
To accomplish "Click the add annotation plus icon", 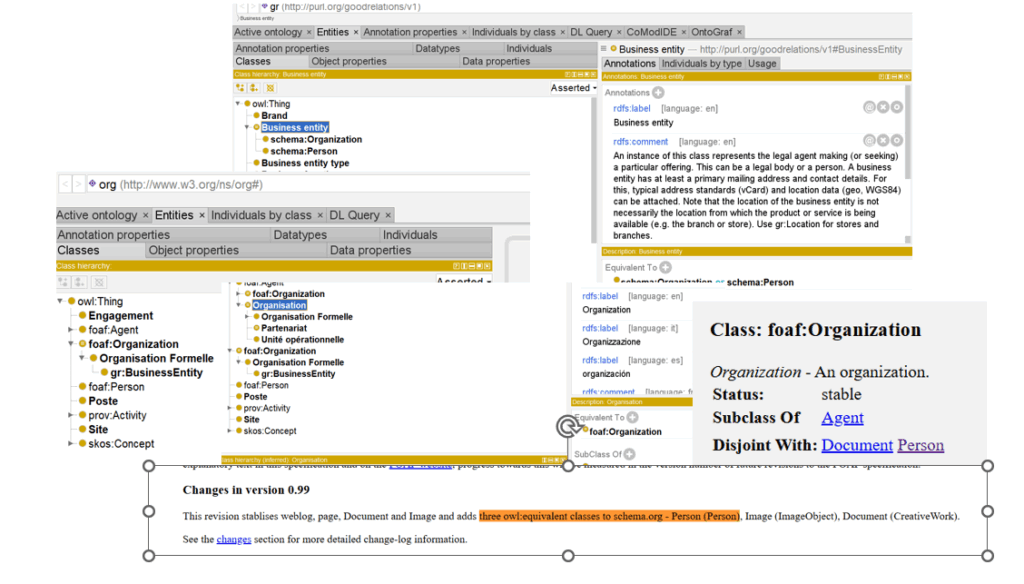I will point(658,92).
